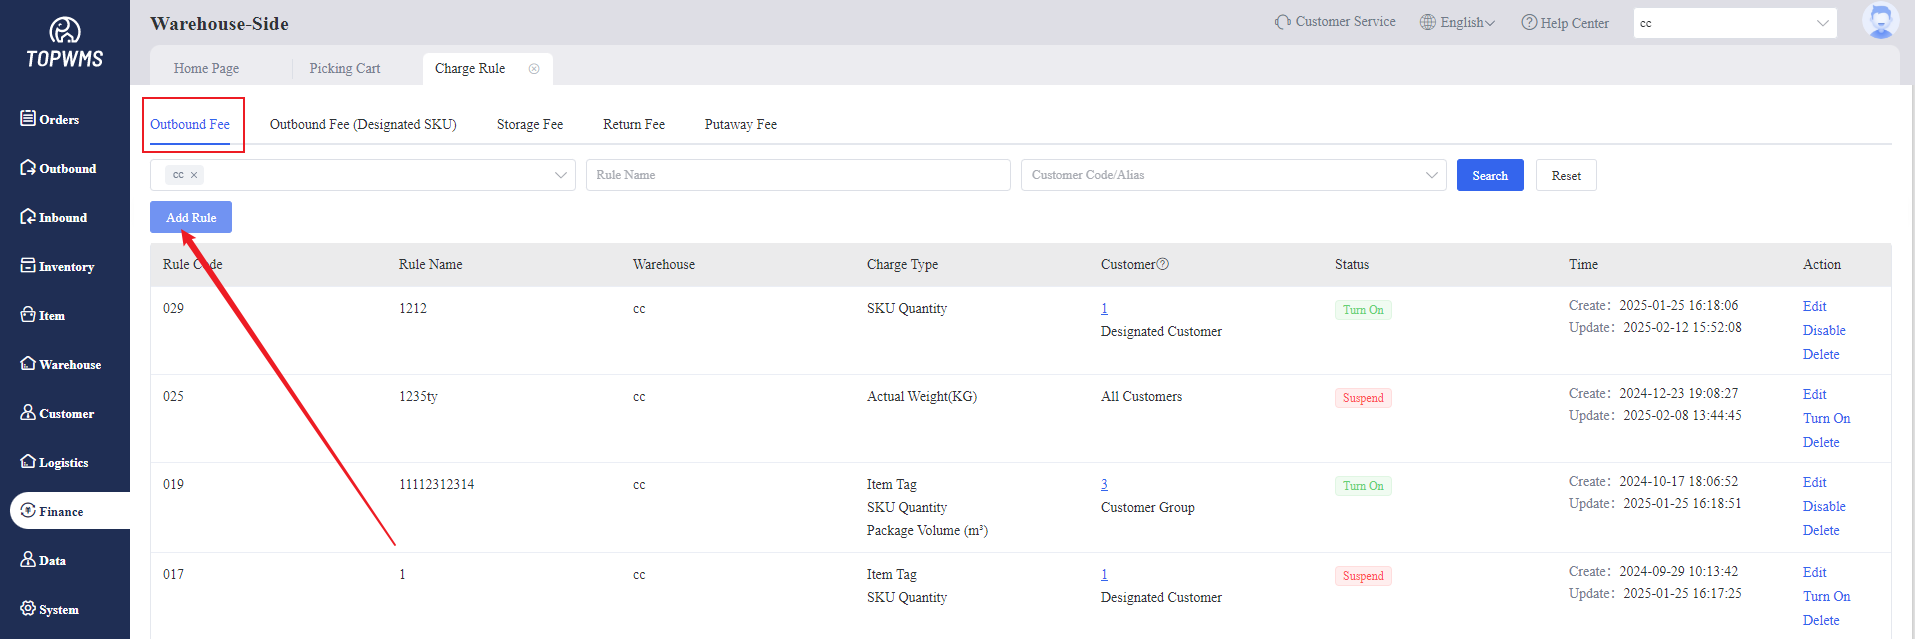Open the Customer Code/Alias dropdown
This screenshot has width=1915, height=639.
pos(1232,175)
